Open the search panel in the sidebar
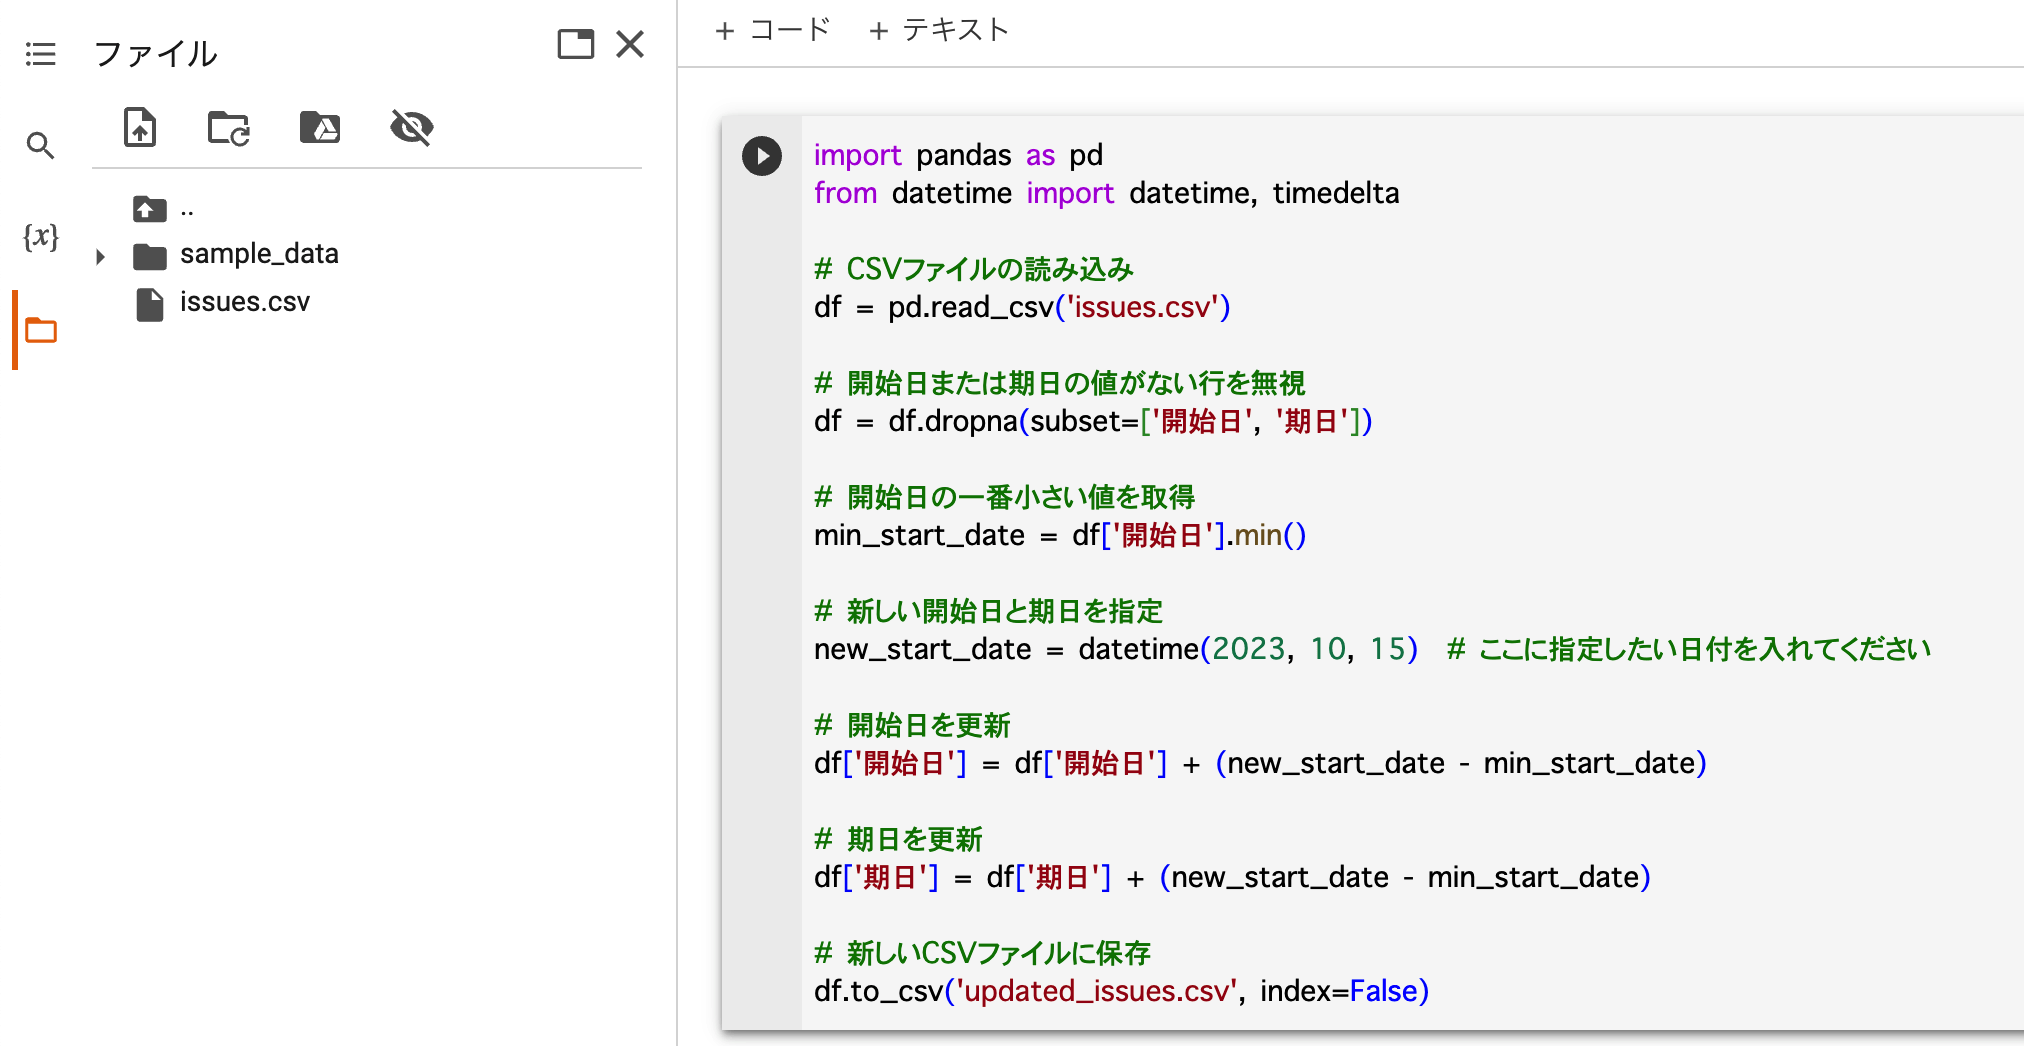Image resolution: width=2024 pixels, height=1046 pixels. tap(40, 146)
